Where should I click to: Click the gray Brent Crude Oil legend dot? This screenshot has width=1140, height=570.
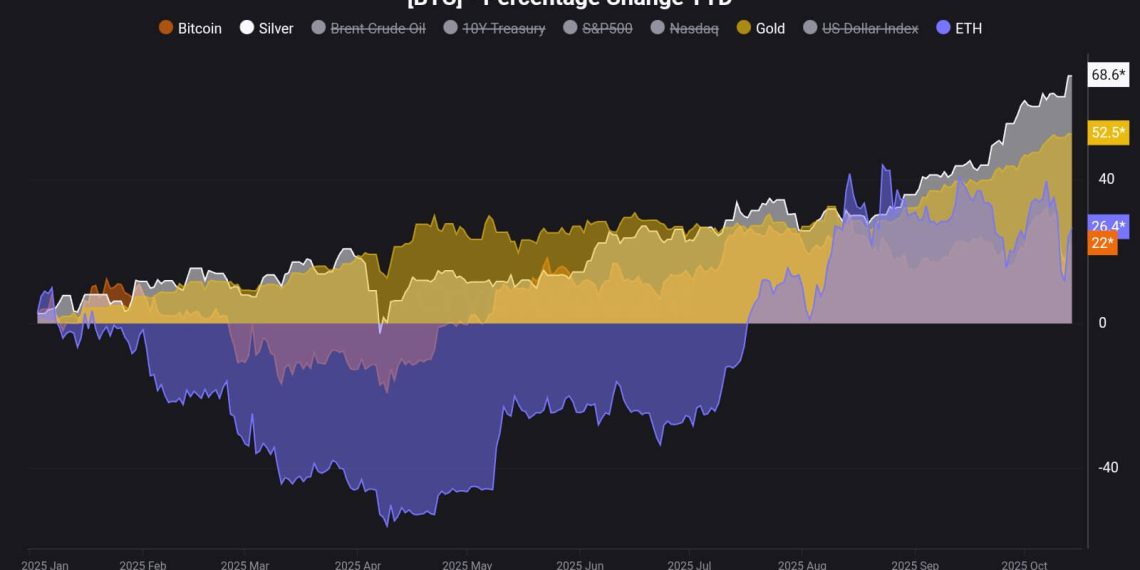[319, 28]
